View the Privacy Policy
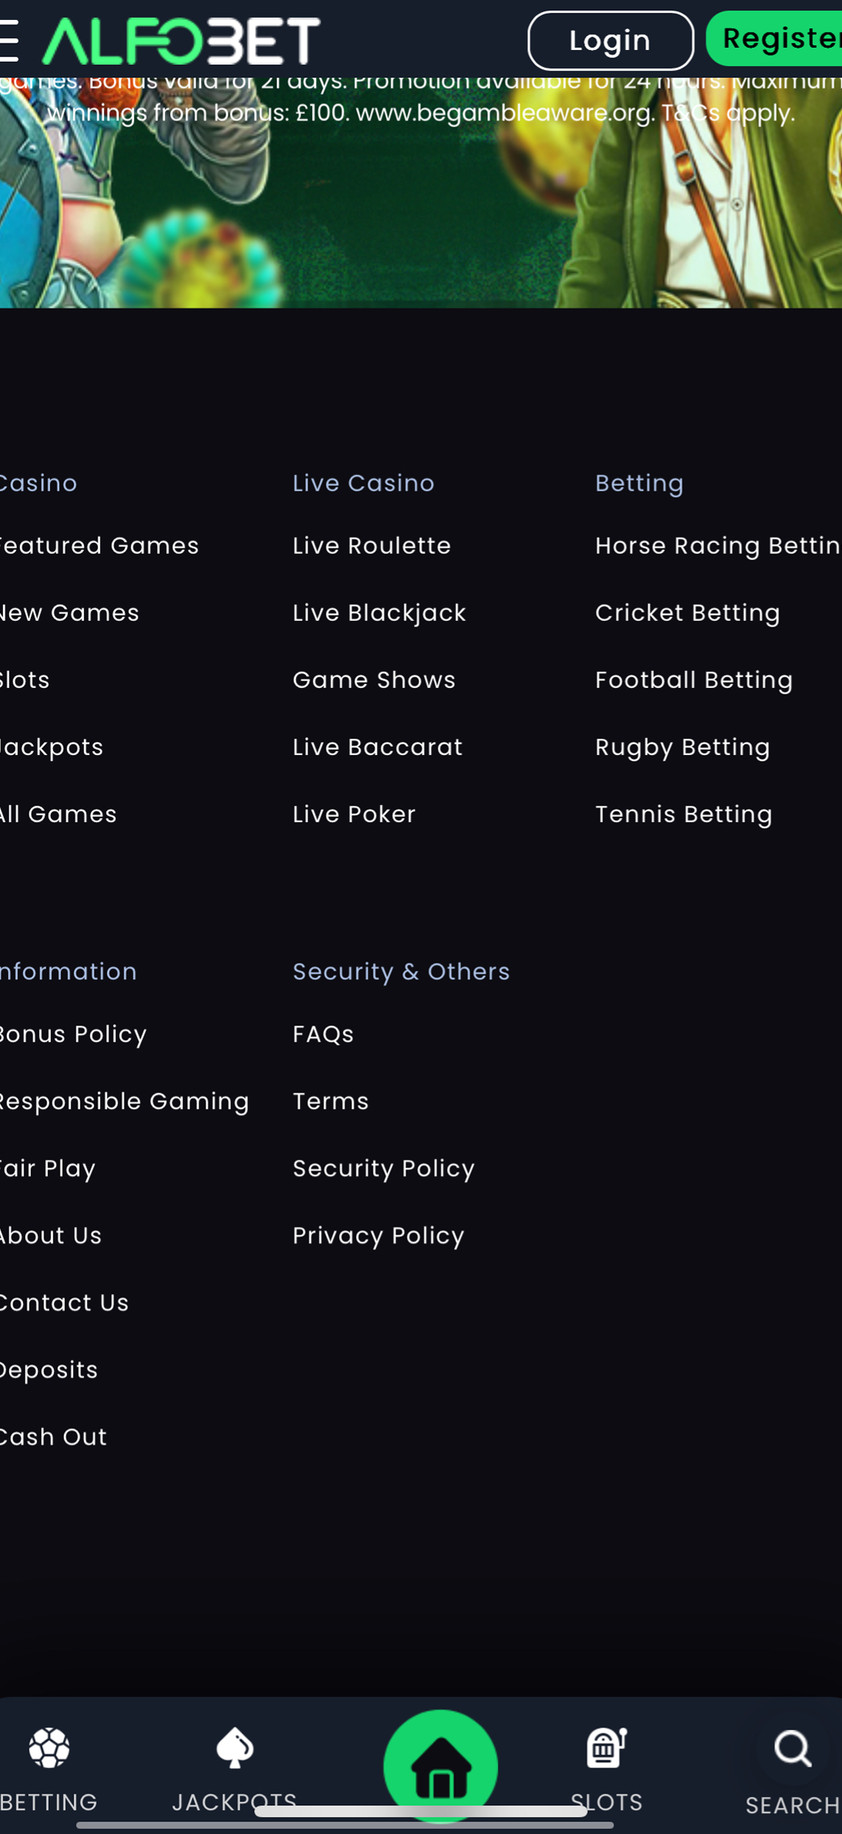Screen dimensions: 842x1834 point(378,1236)
